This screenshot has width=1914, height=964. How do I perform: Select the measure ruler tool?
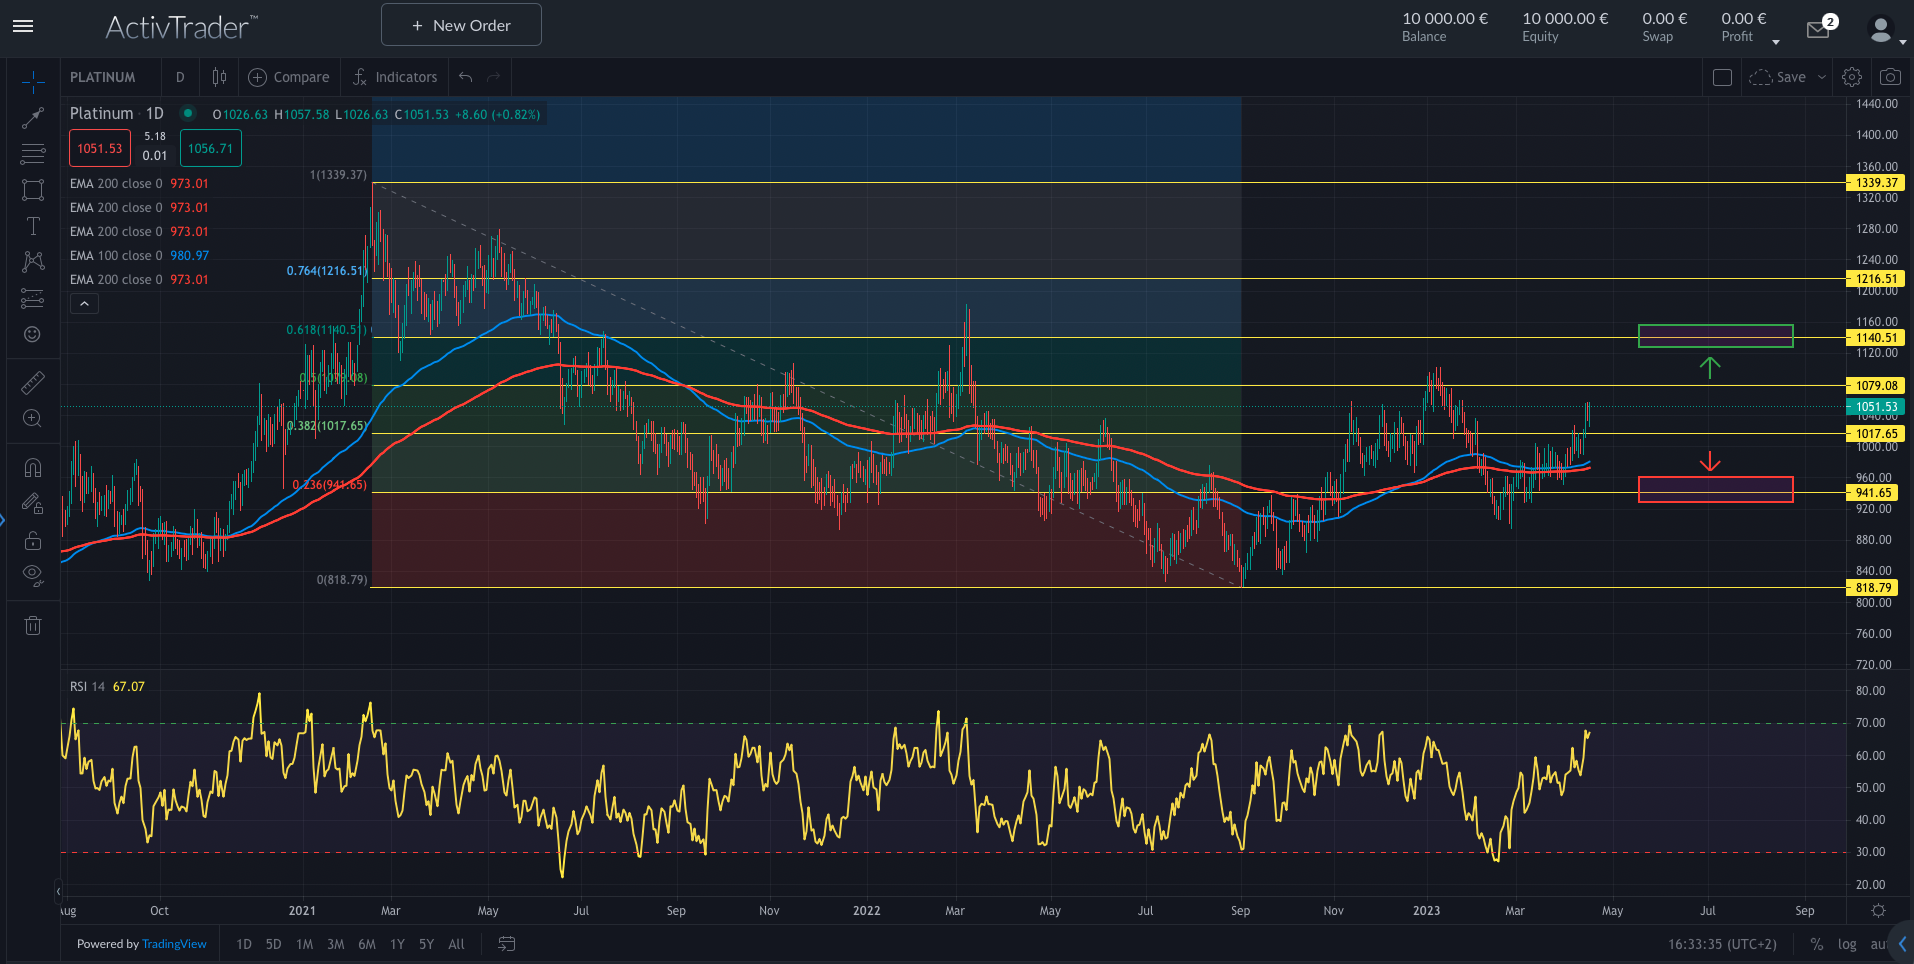pyautogui.click(x=33, y=382)
